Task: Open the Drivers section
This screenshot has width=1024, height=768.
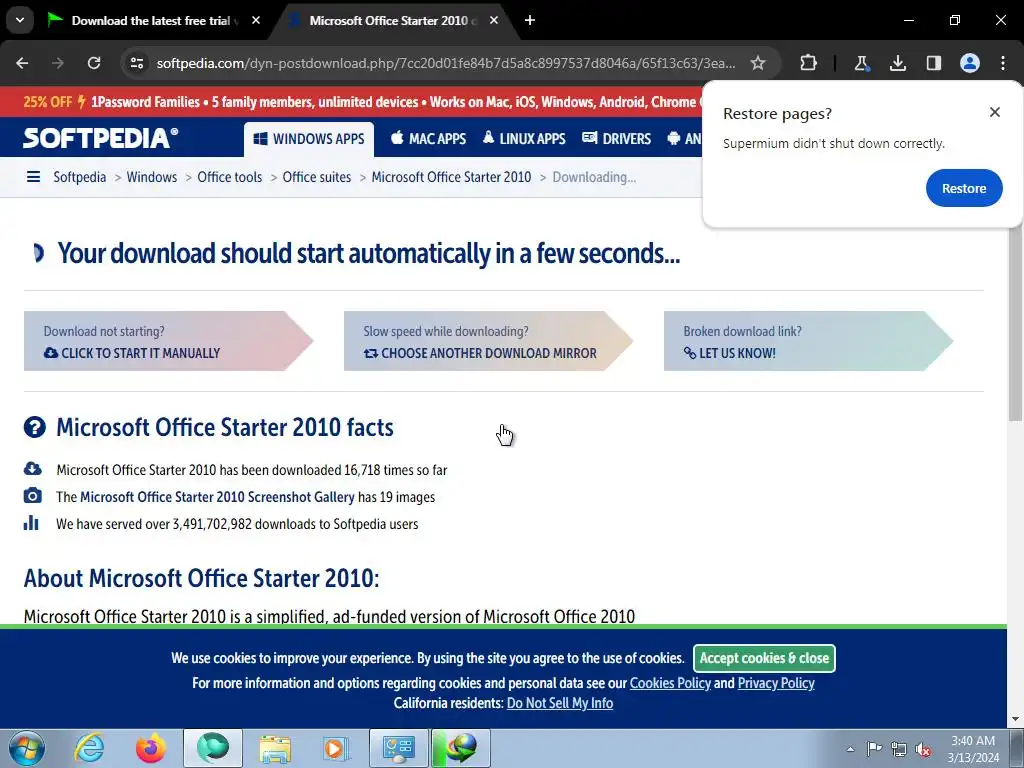Action: pyautogui.click(x=616, y=138)
